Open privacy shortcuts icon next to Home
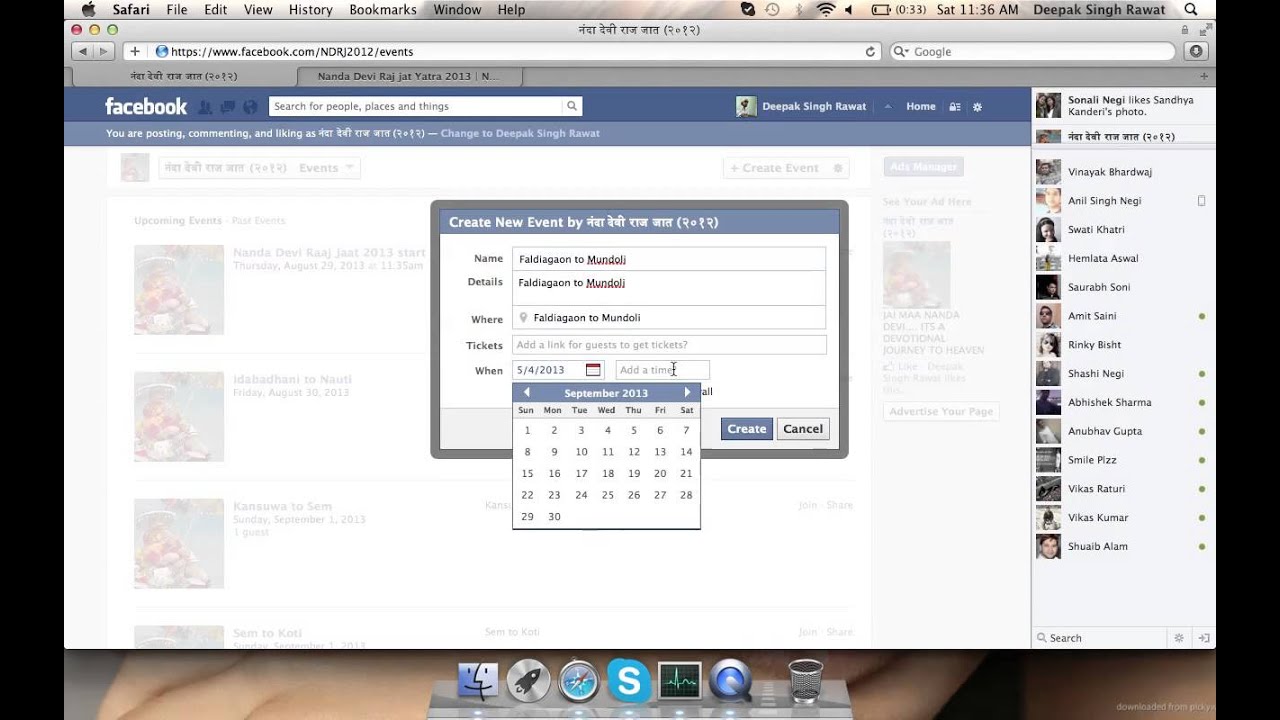Viewport: 1280px width, 720px height. pyautogui.click(x=955, y=107)
